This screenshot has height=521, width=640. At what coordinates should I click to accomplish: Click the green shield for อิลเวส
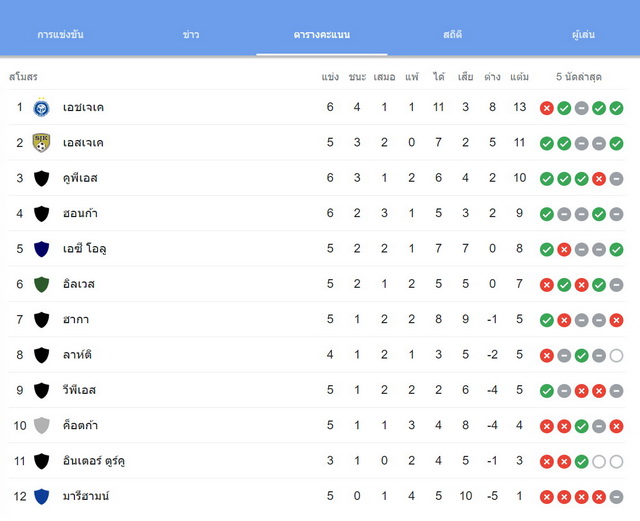click(x=41, y=285)
